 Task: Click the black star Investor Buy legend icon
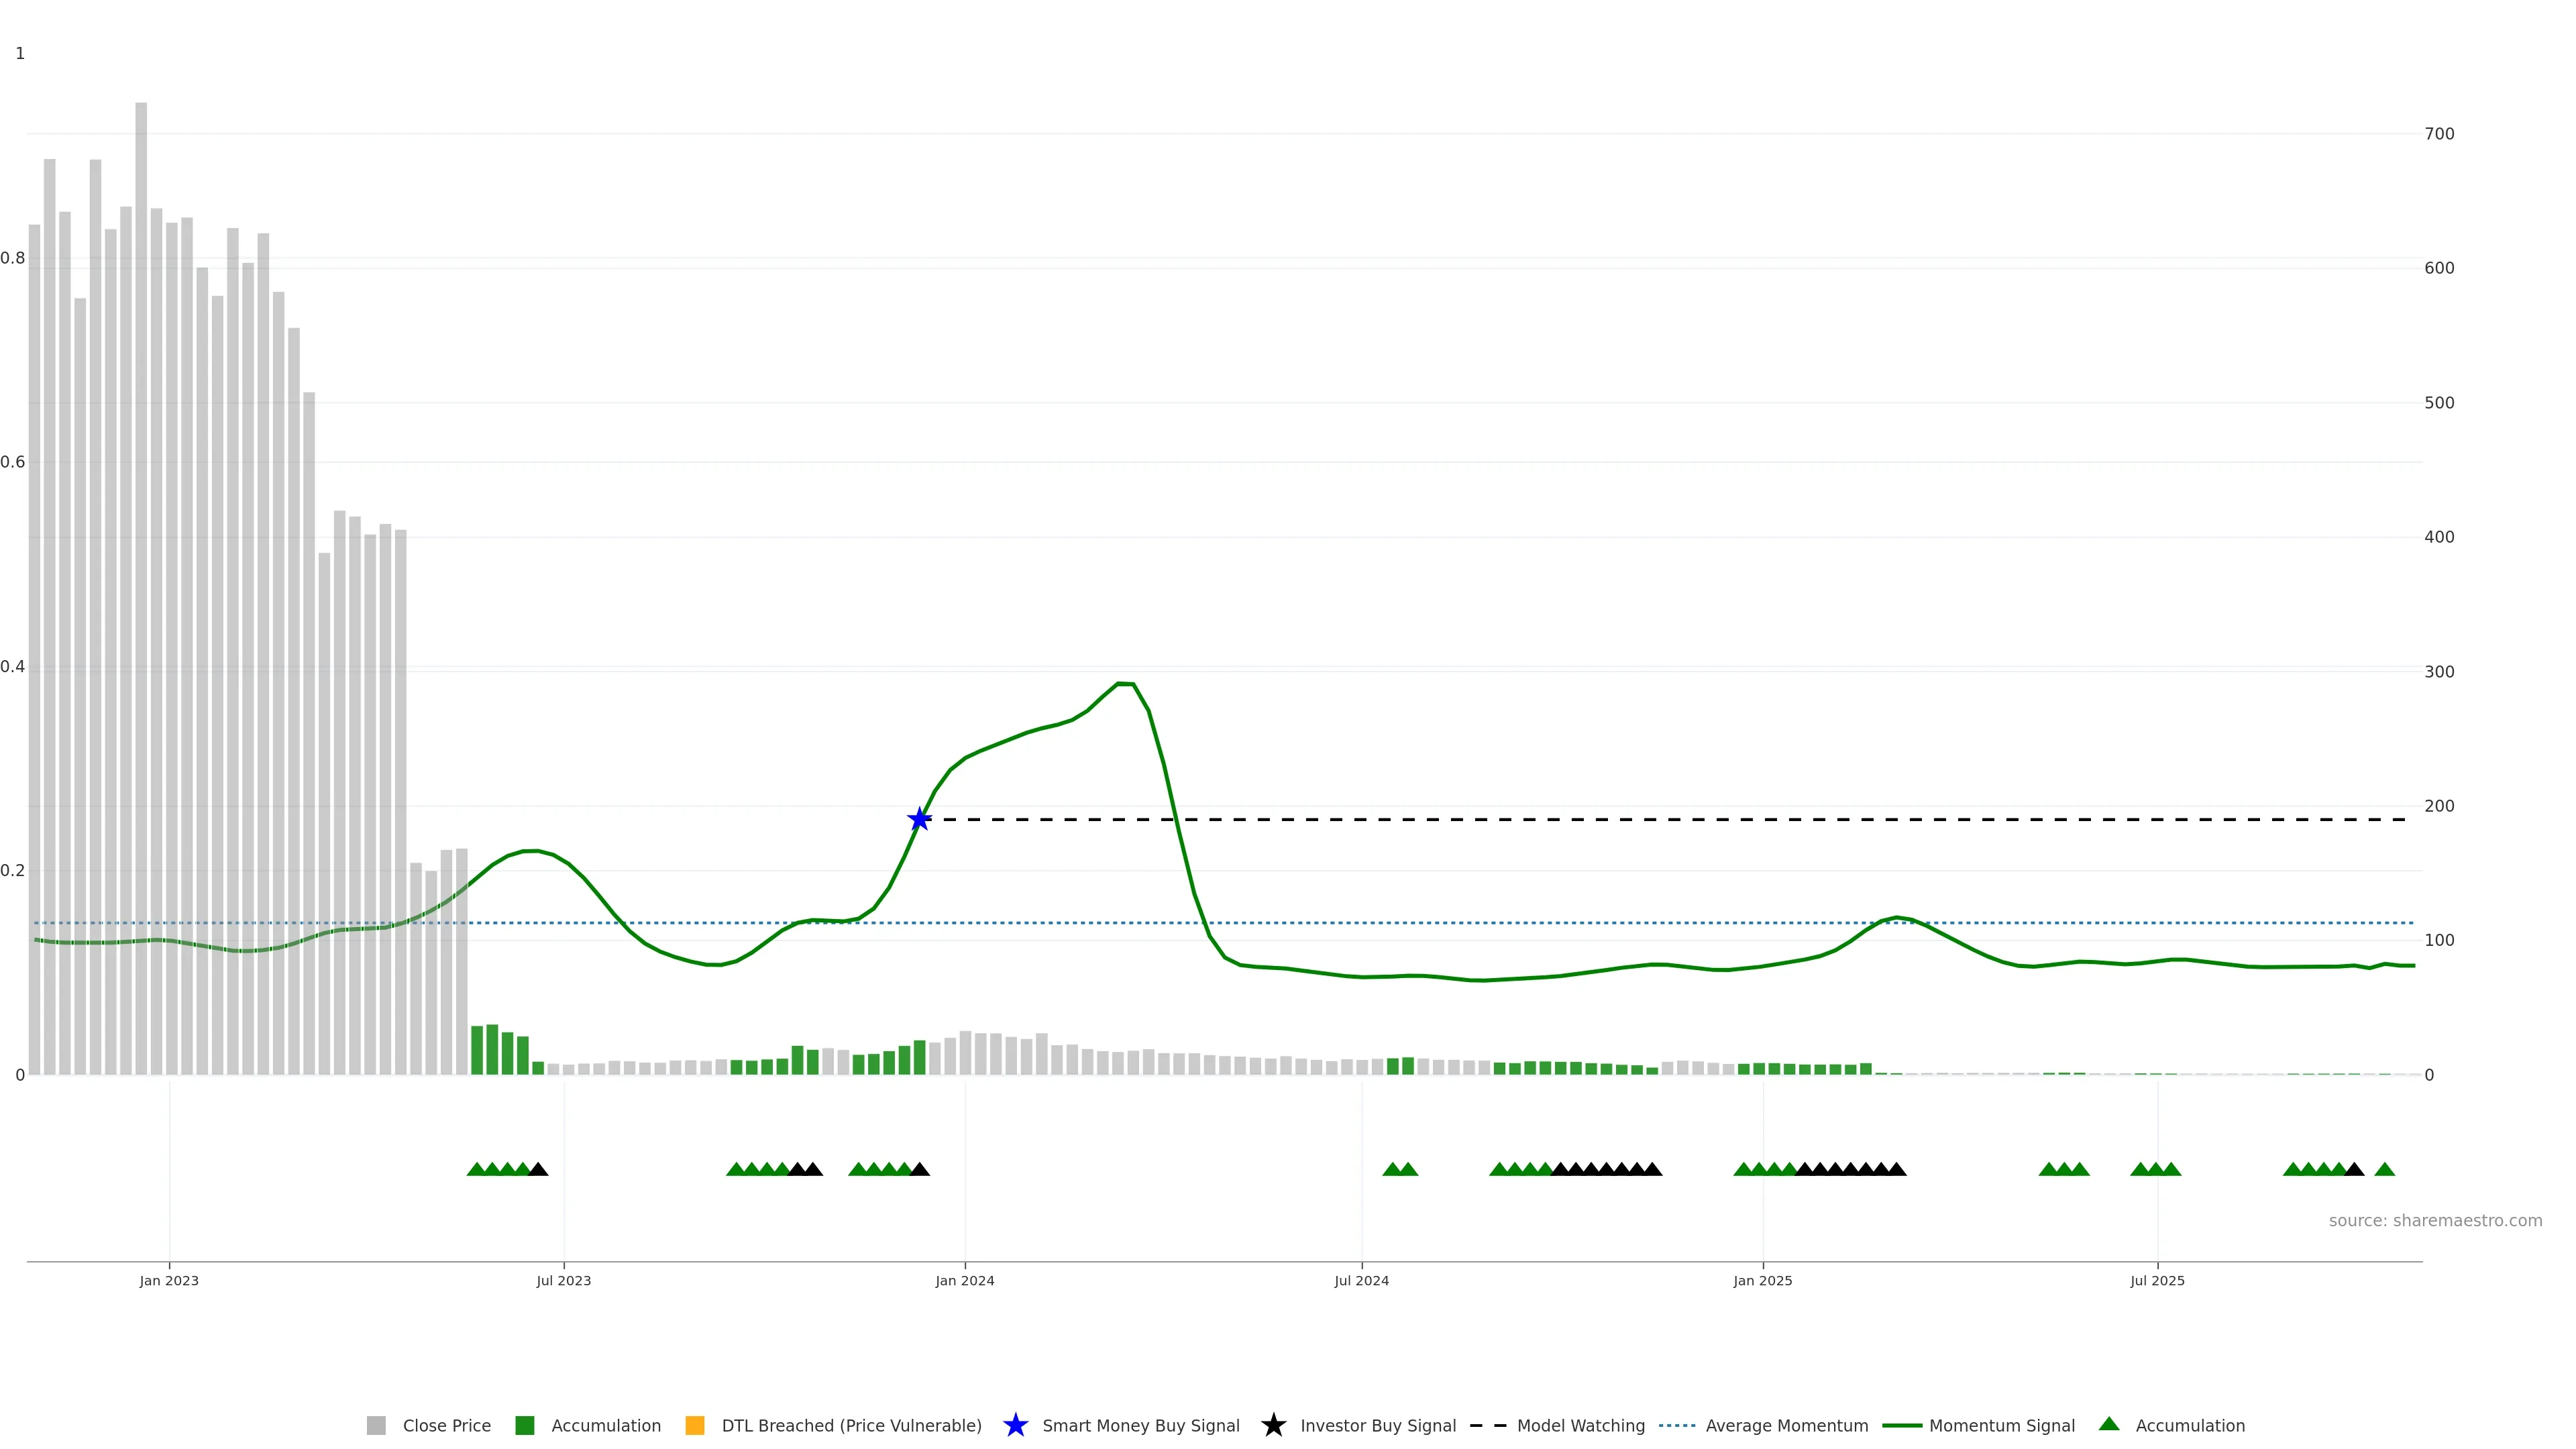pos(1273,1426)
